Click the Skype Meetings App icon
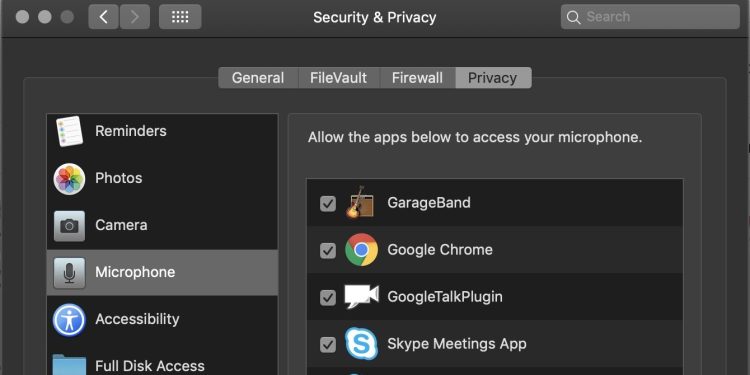The image size is (750, 375). pyautogui.click(x=361, y=343)
